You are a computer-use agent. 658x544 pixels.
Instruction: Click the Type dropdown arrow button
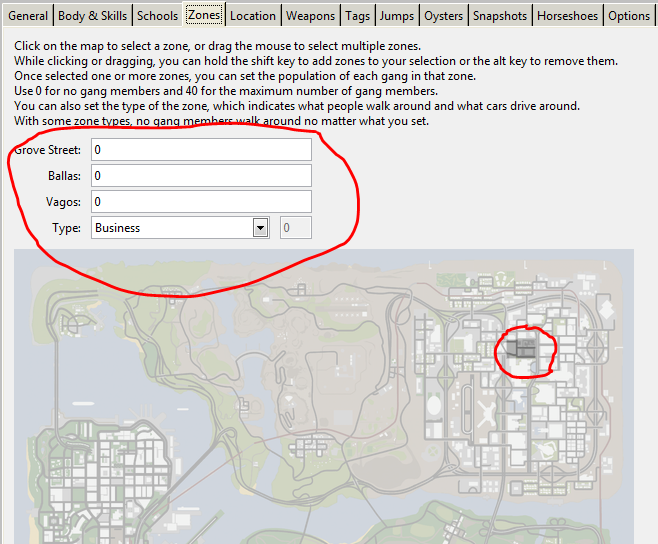click(261, 228)
